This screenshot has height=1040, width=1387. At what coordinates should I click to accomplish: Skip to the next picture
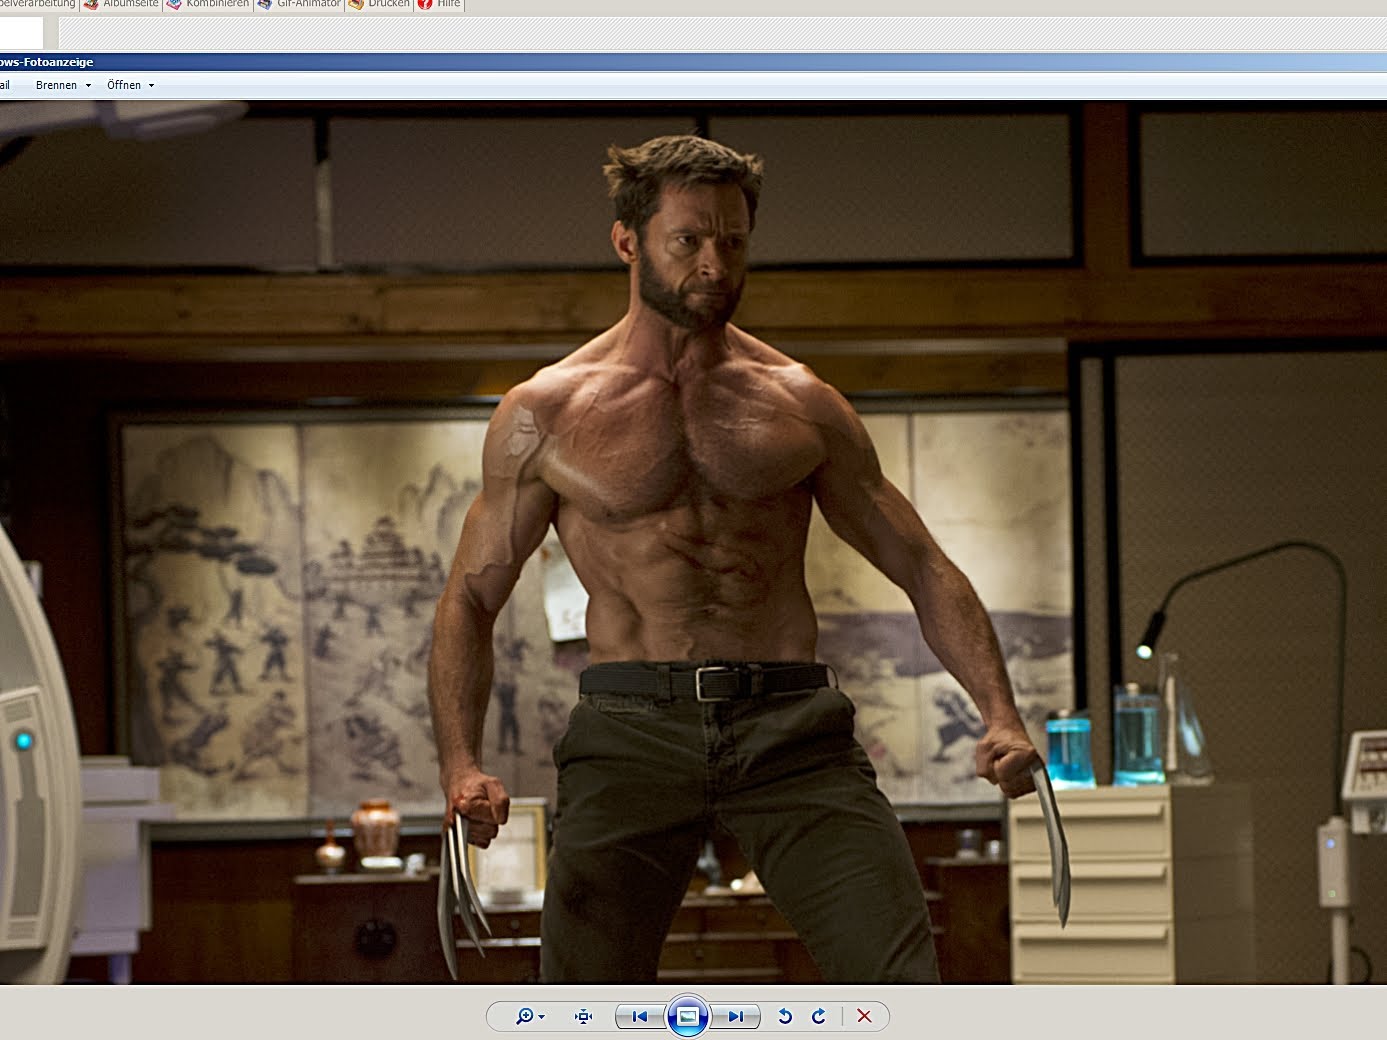click(x=736, y=1016)
